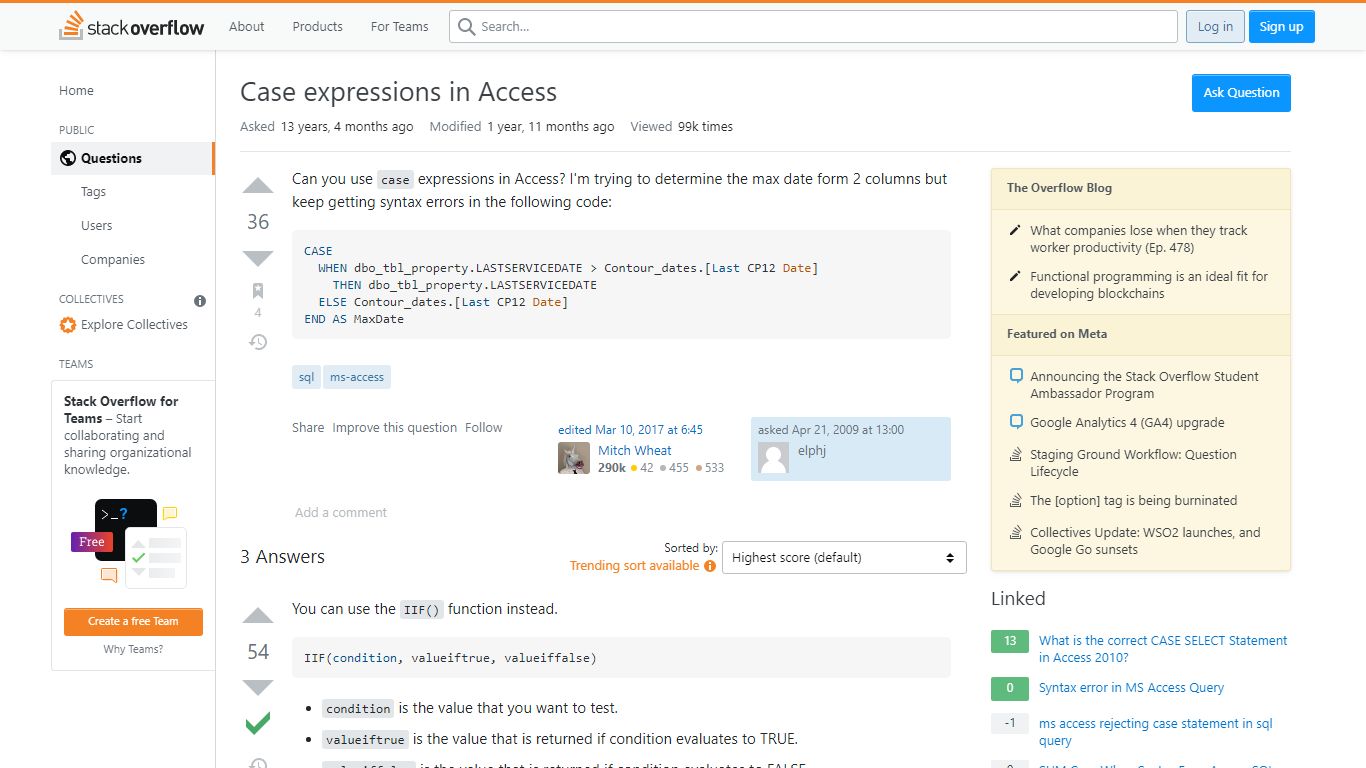Open linked ms access rejecting case statement
This screenshot has width=1366, height=768.
(1156, 732)
